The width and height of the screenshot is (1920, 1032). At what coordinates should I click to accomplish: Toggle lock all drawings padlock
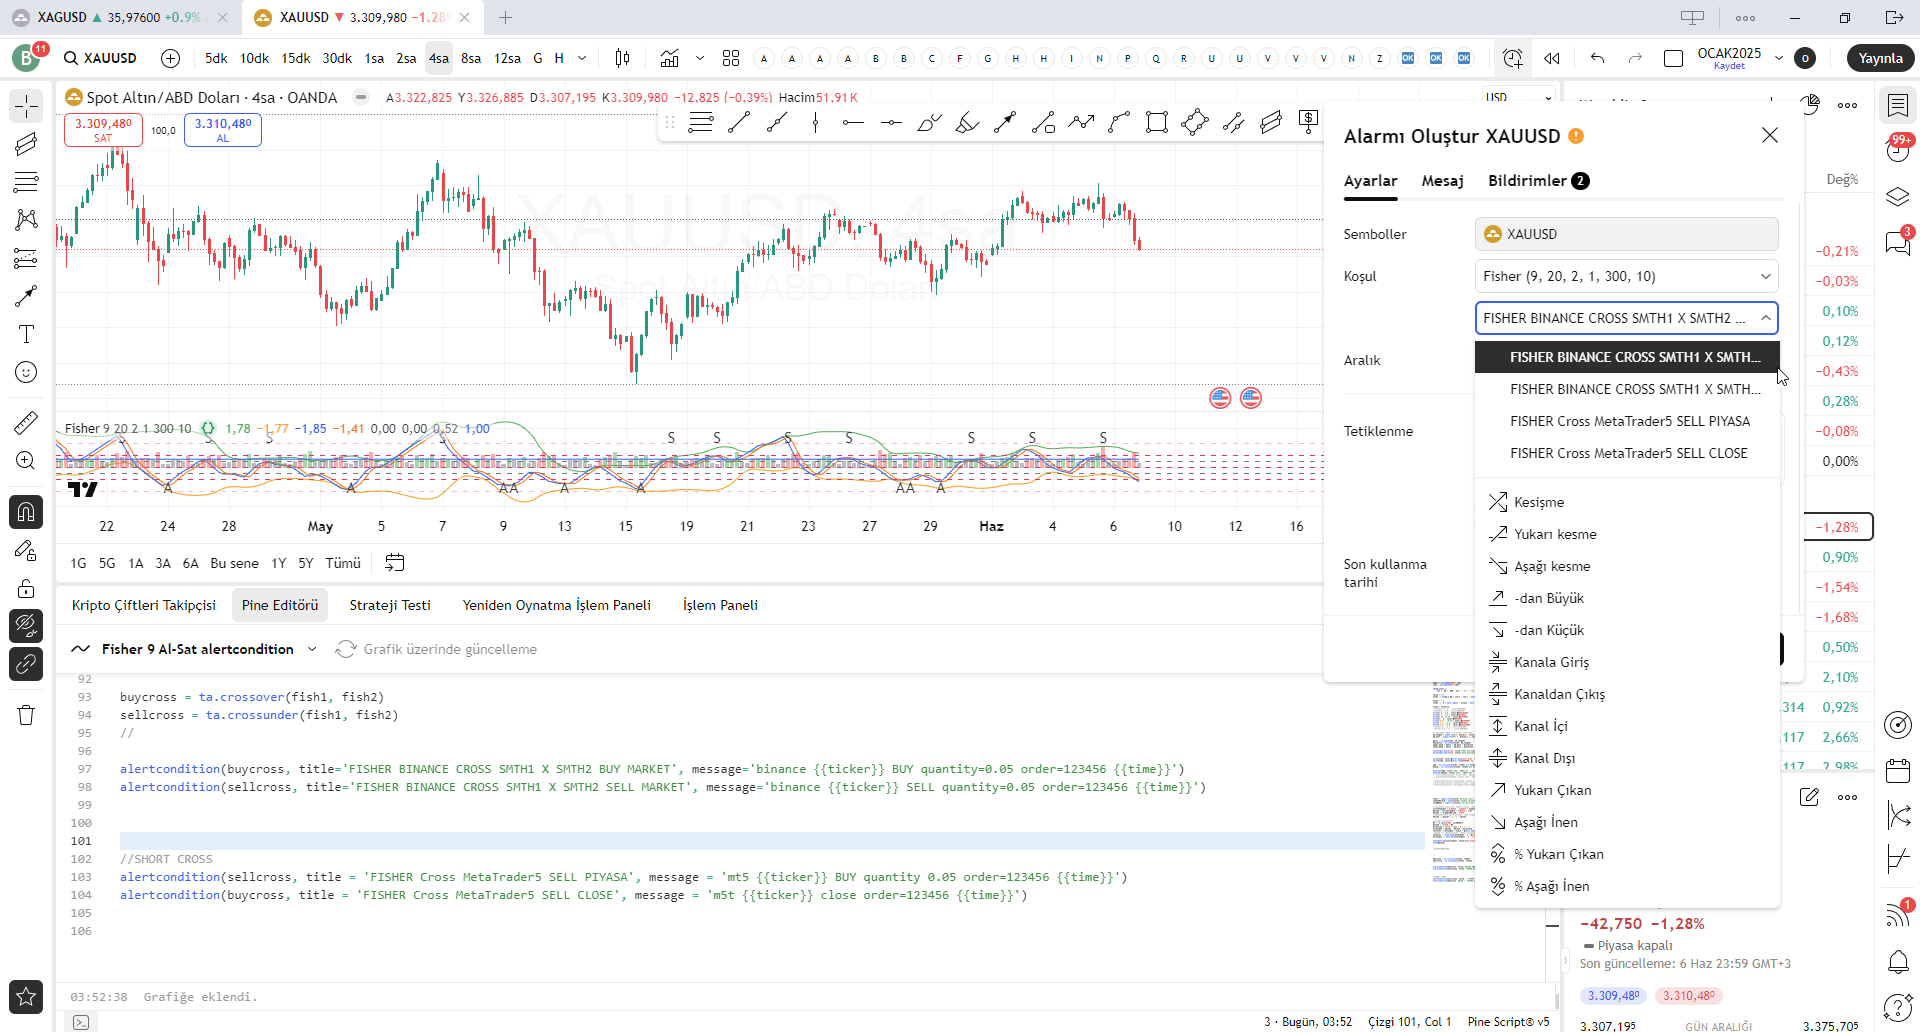click(26, 588)
